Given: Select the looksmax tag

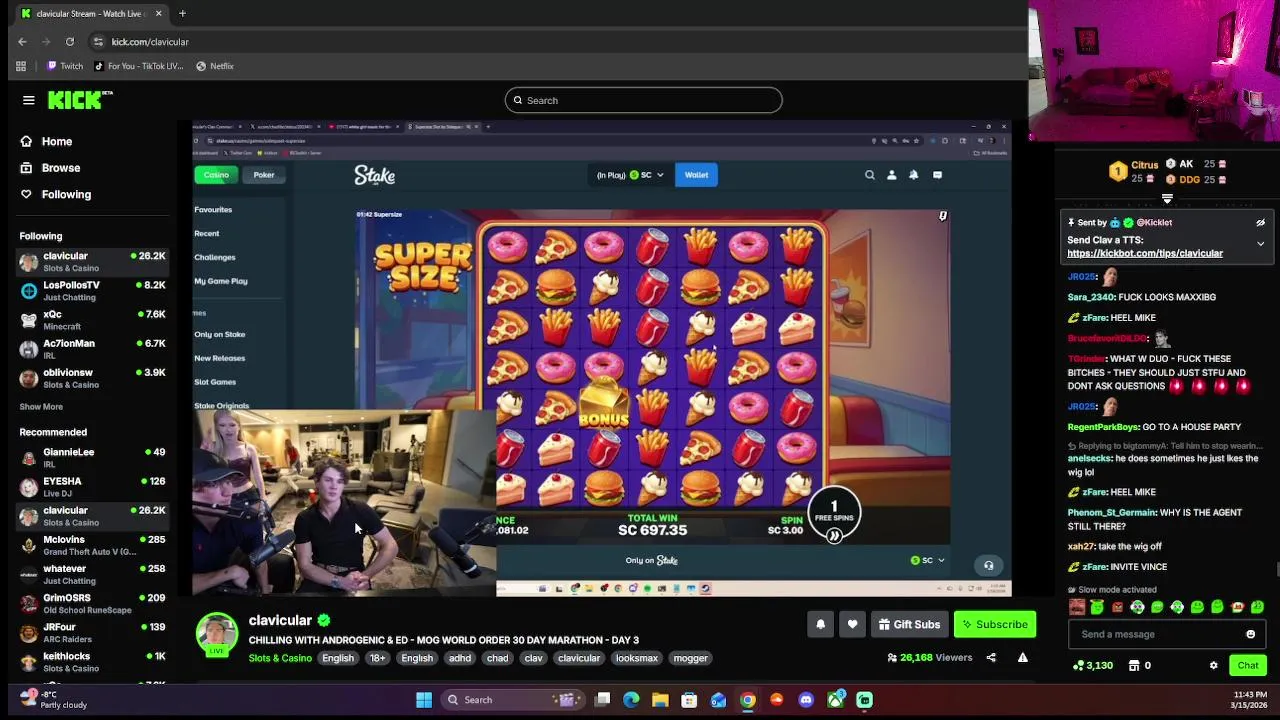Looking at the screenshot, I should pyautogui.click(x=636, y=658).
